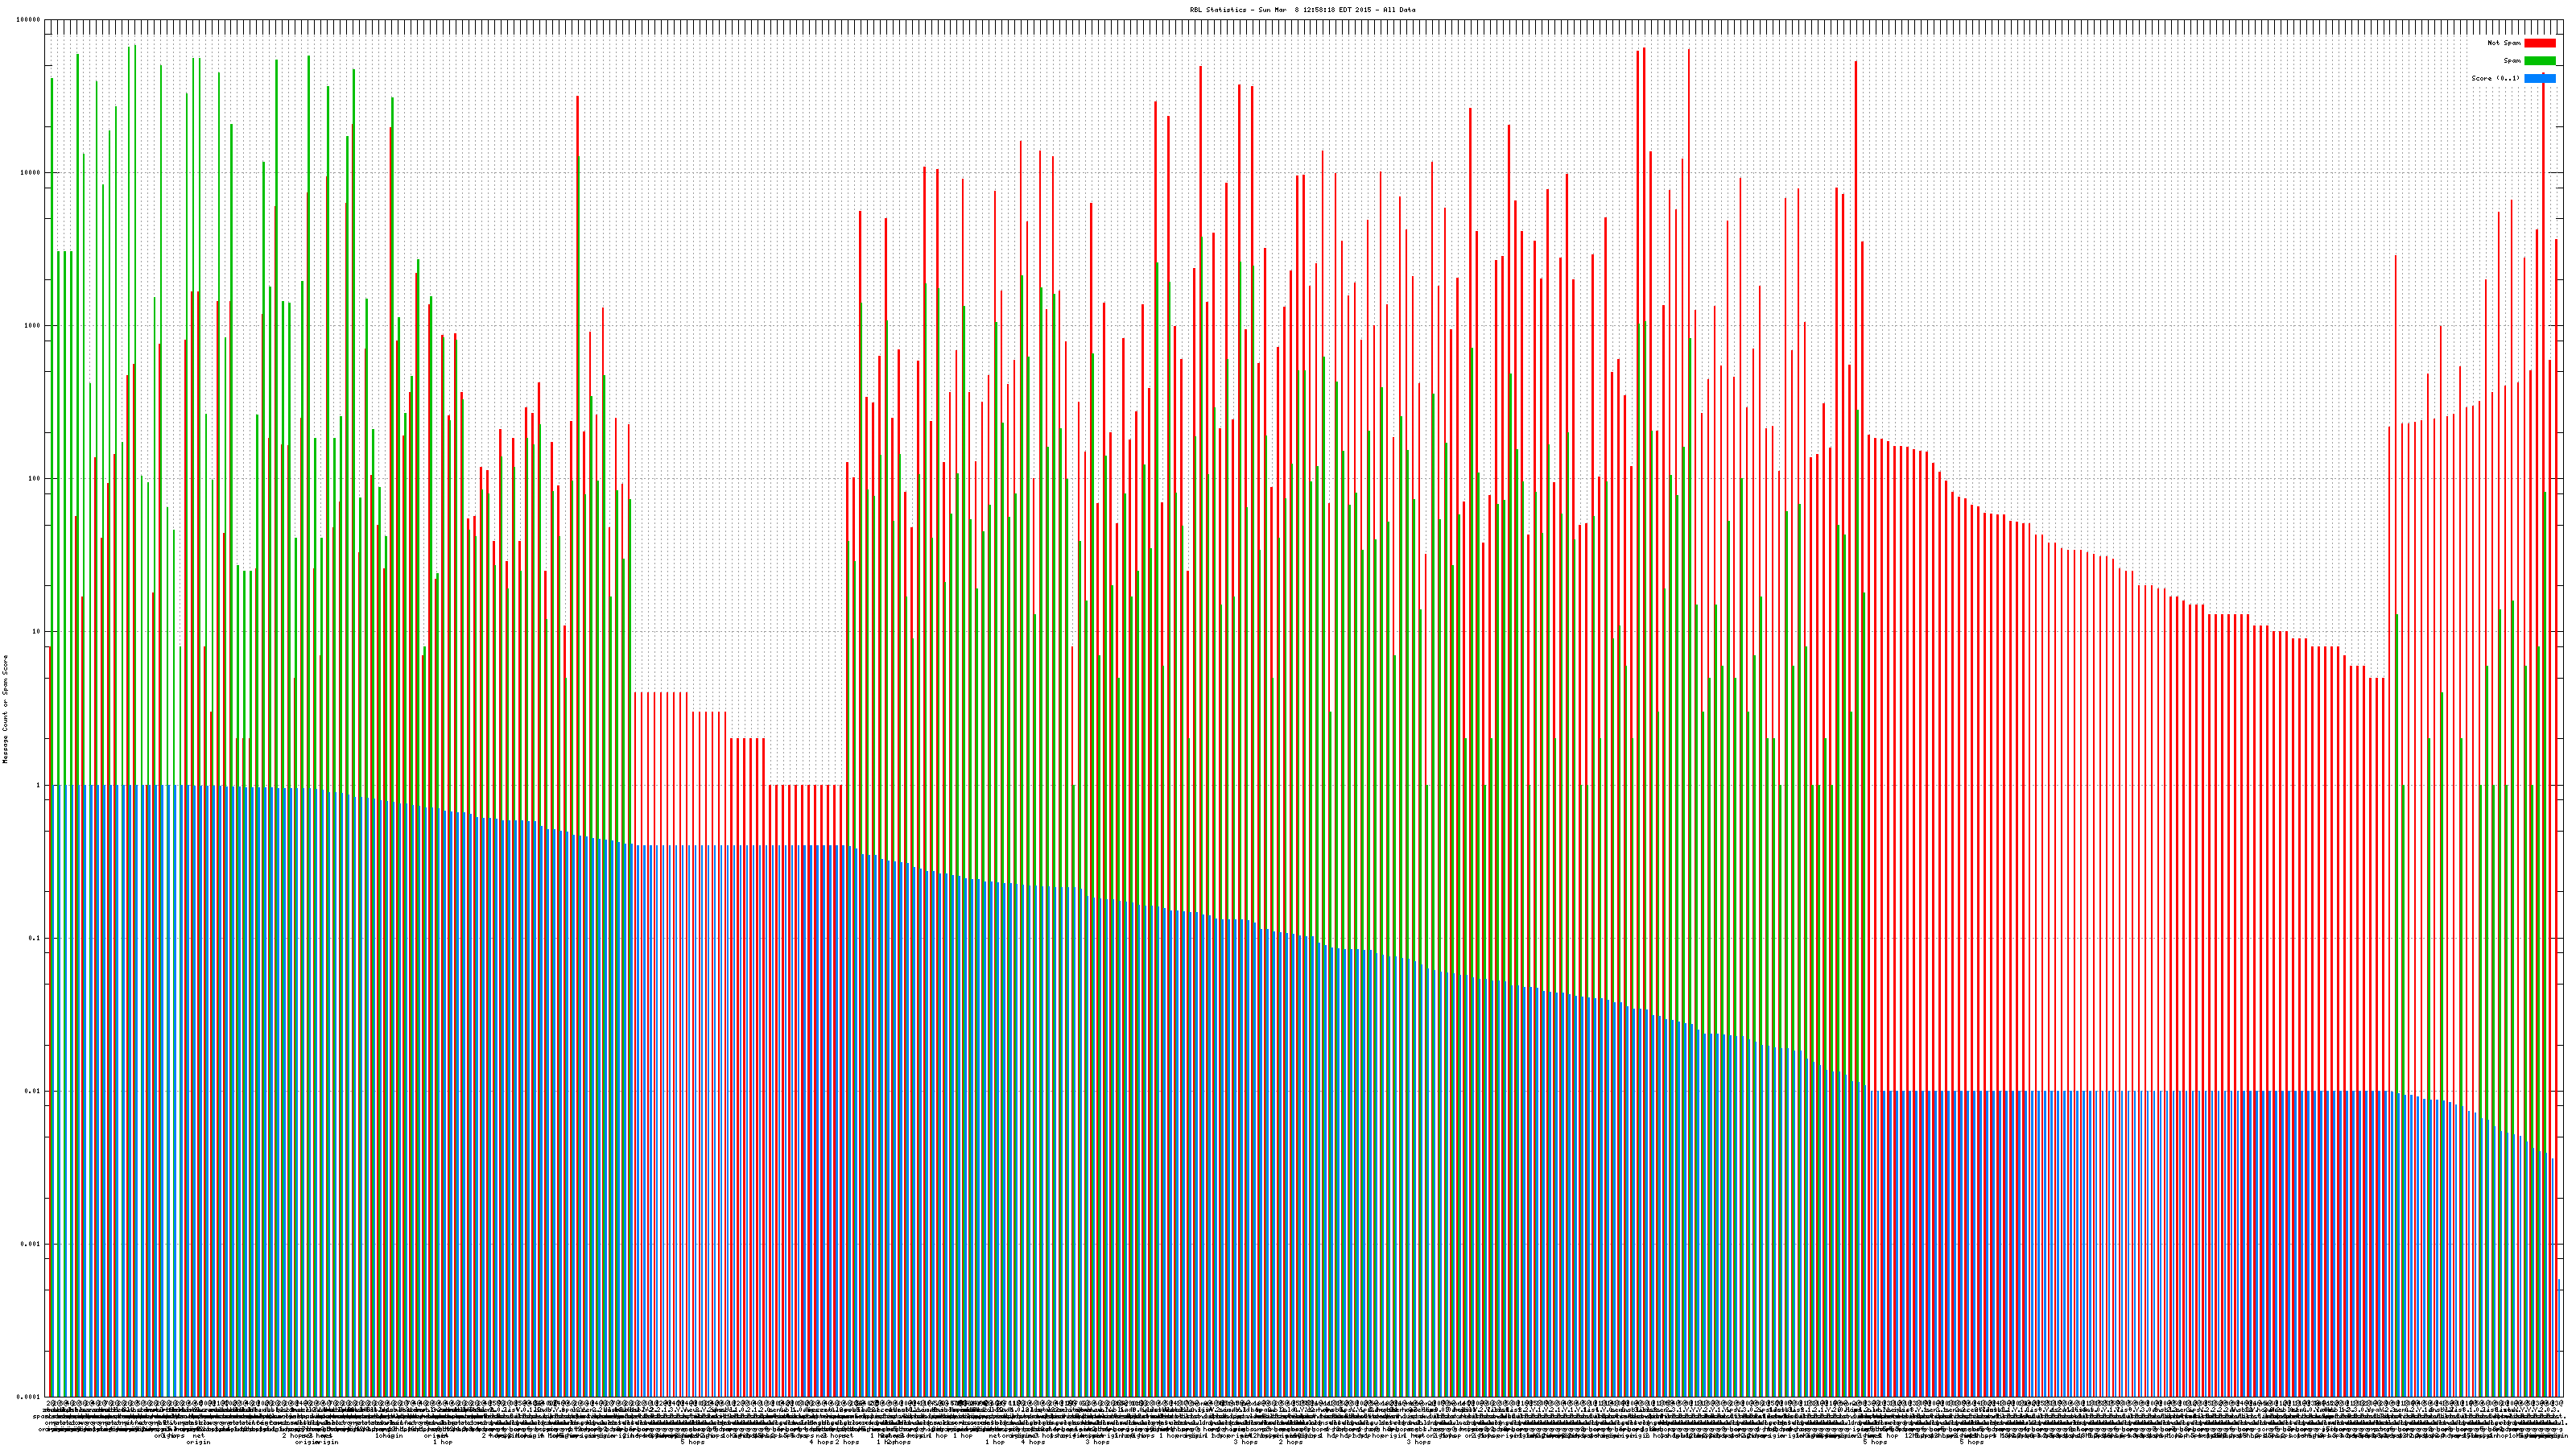The image size is (2576, 1449).
Task: Click the 0.0001 y-axis tick label
Action: 30,1397
